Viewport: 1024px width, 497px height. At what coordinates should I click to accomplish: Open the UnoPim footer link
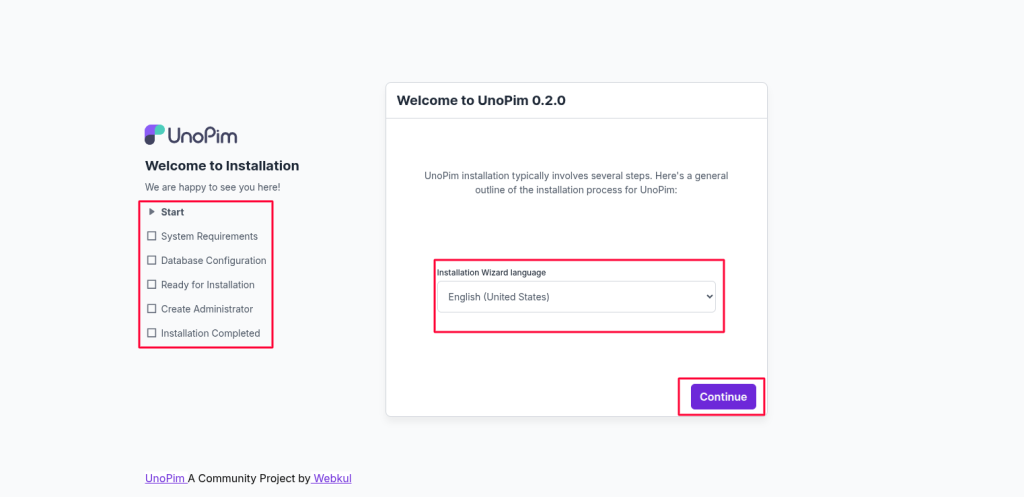click(x=165, y=478)
